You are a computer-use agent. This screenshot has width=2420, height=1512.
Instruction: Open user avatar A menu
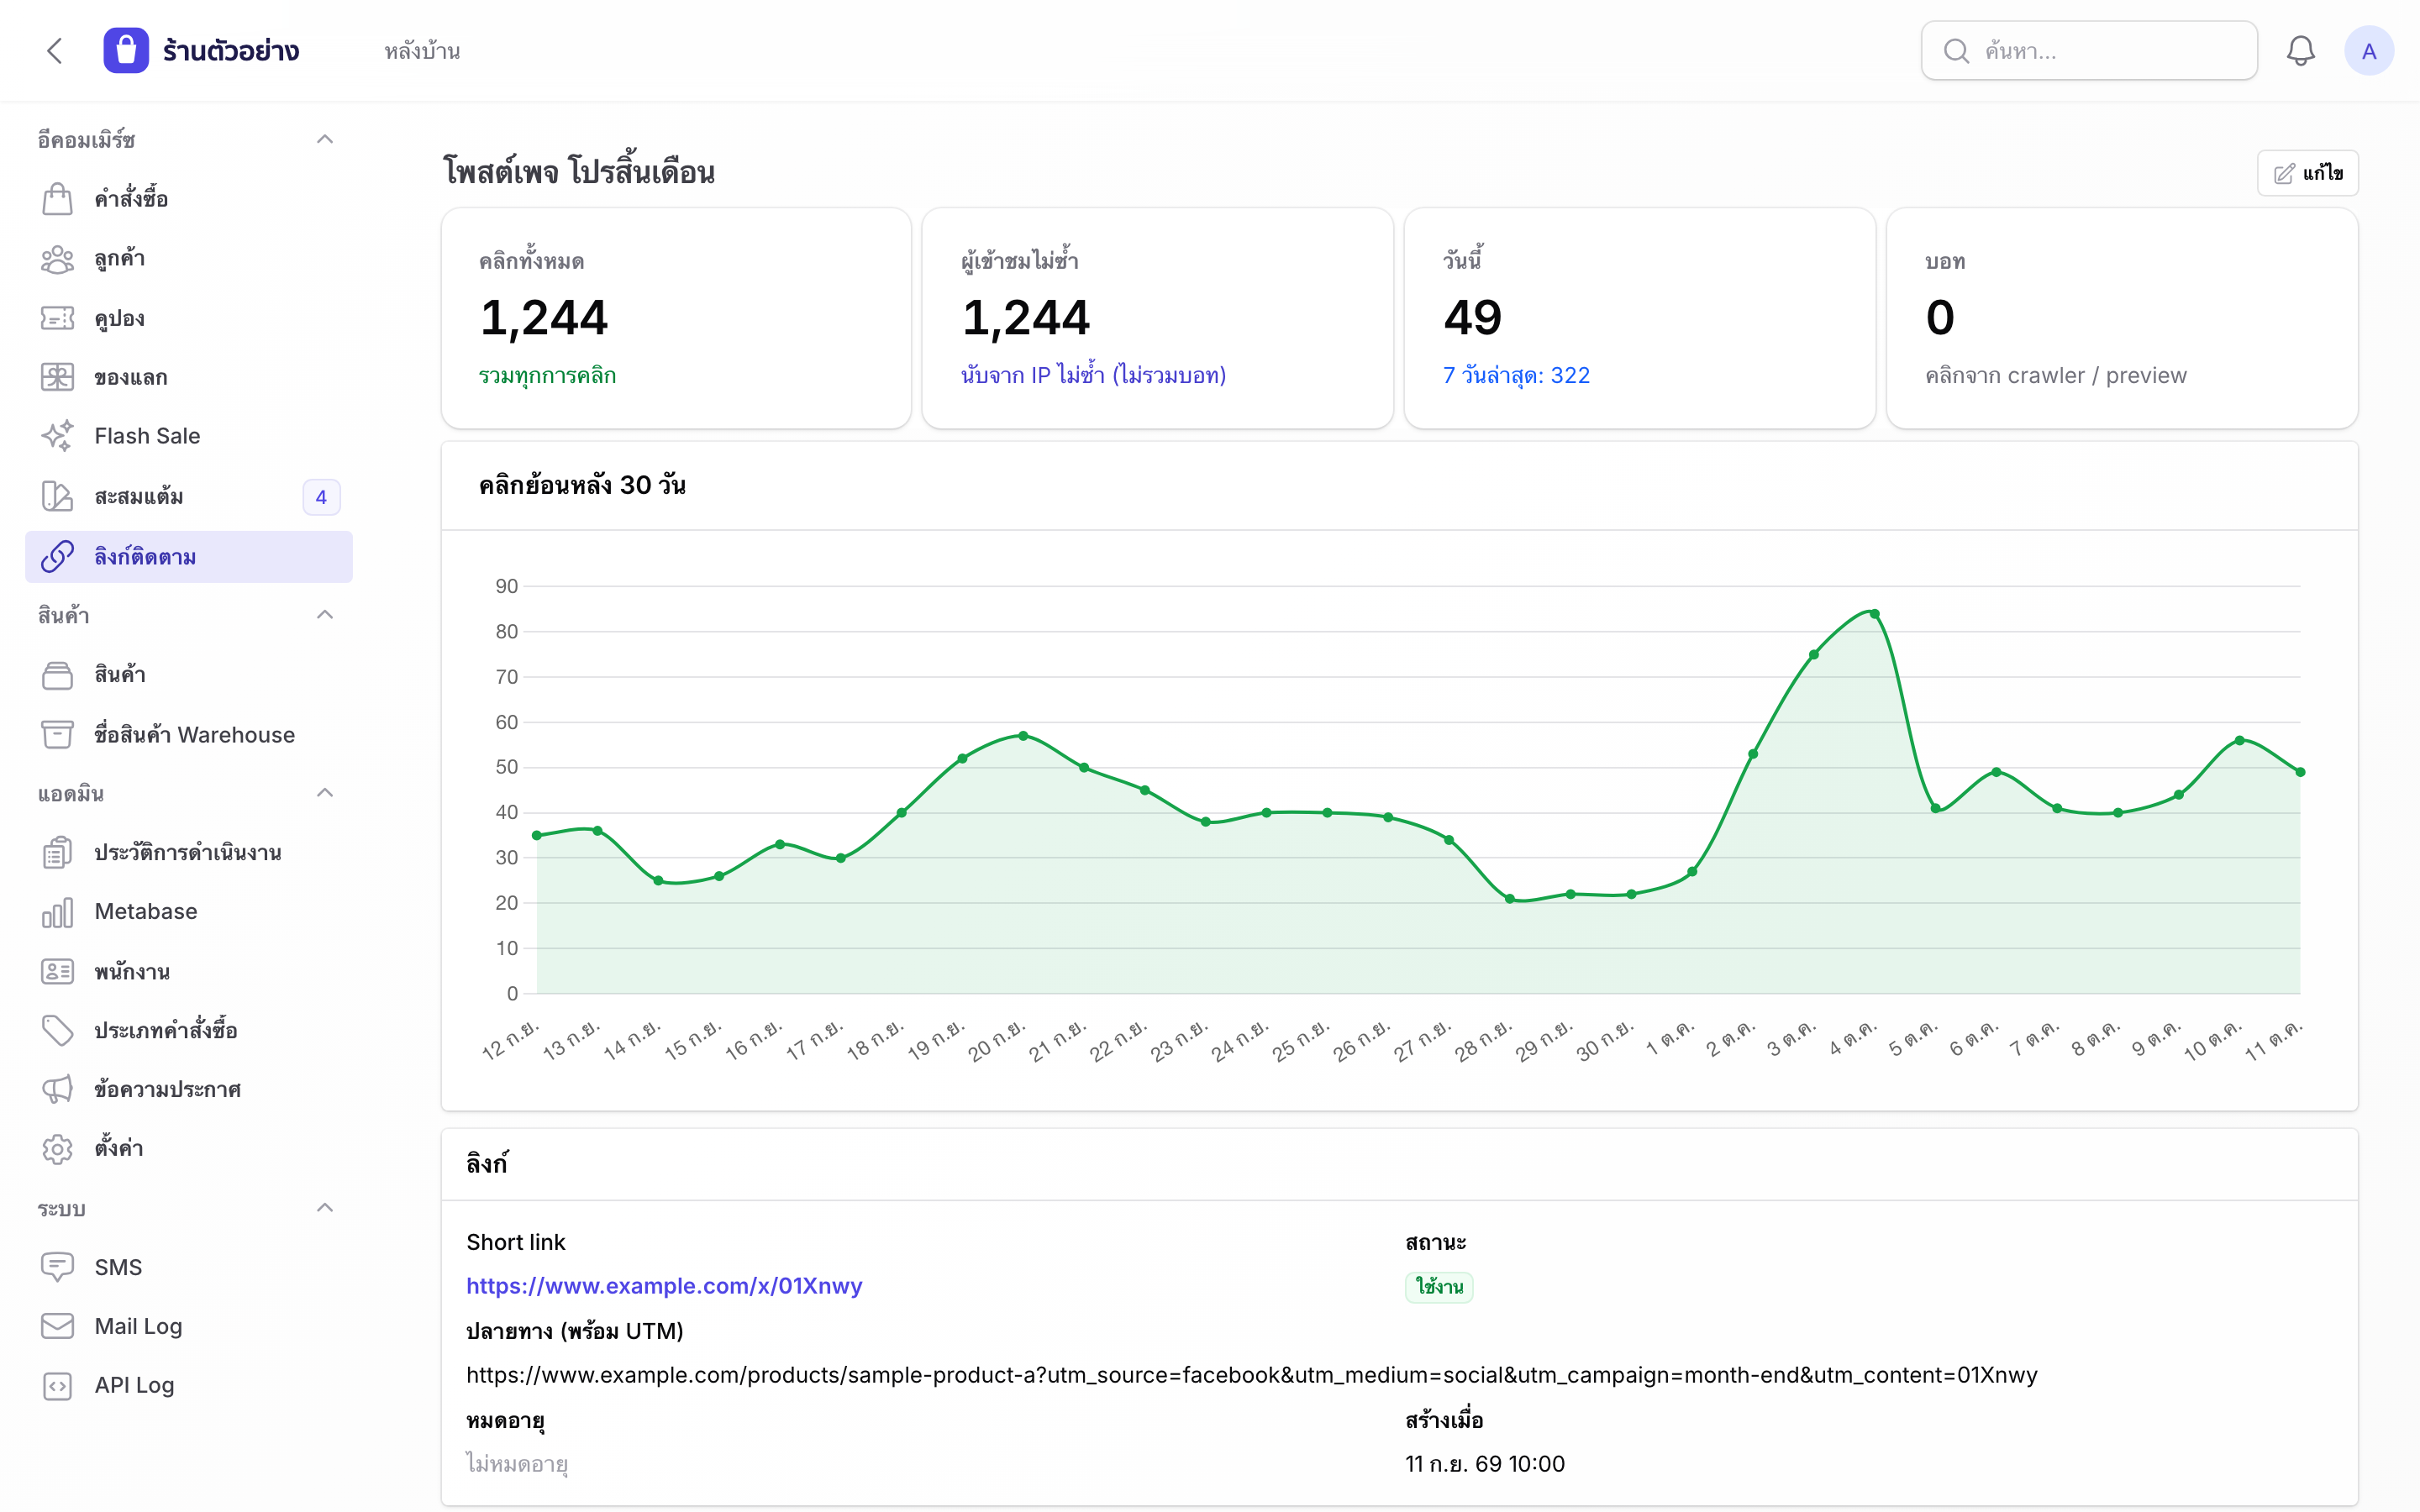(x=2368, y=51)
